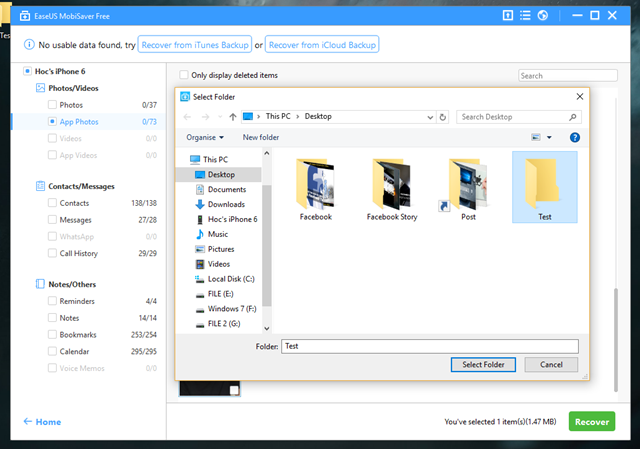Click Recover from iTunes Backup

click(x=195, y=44)
